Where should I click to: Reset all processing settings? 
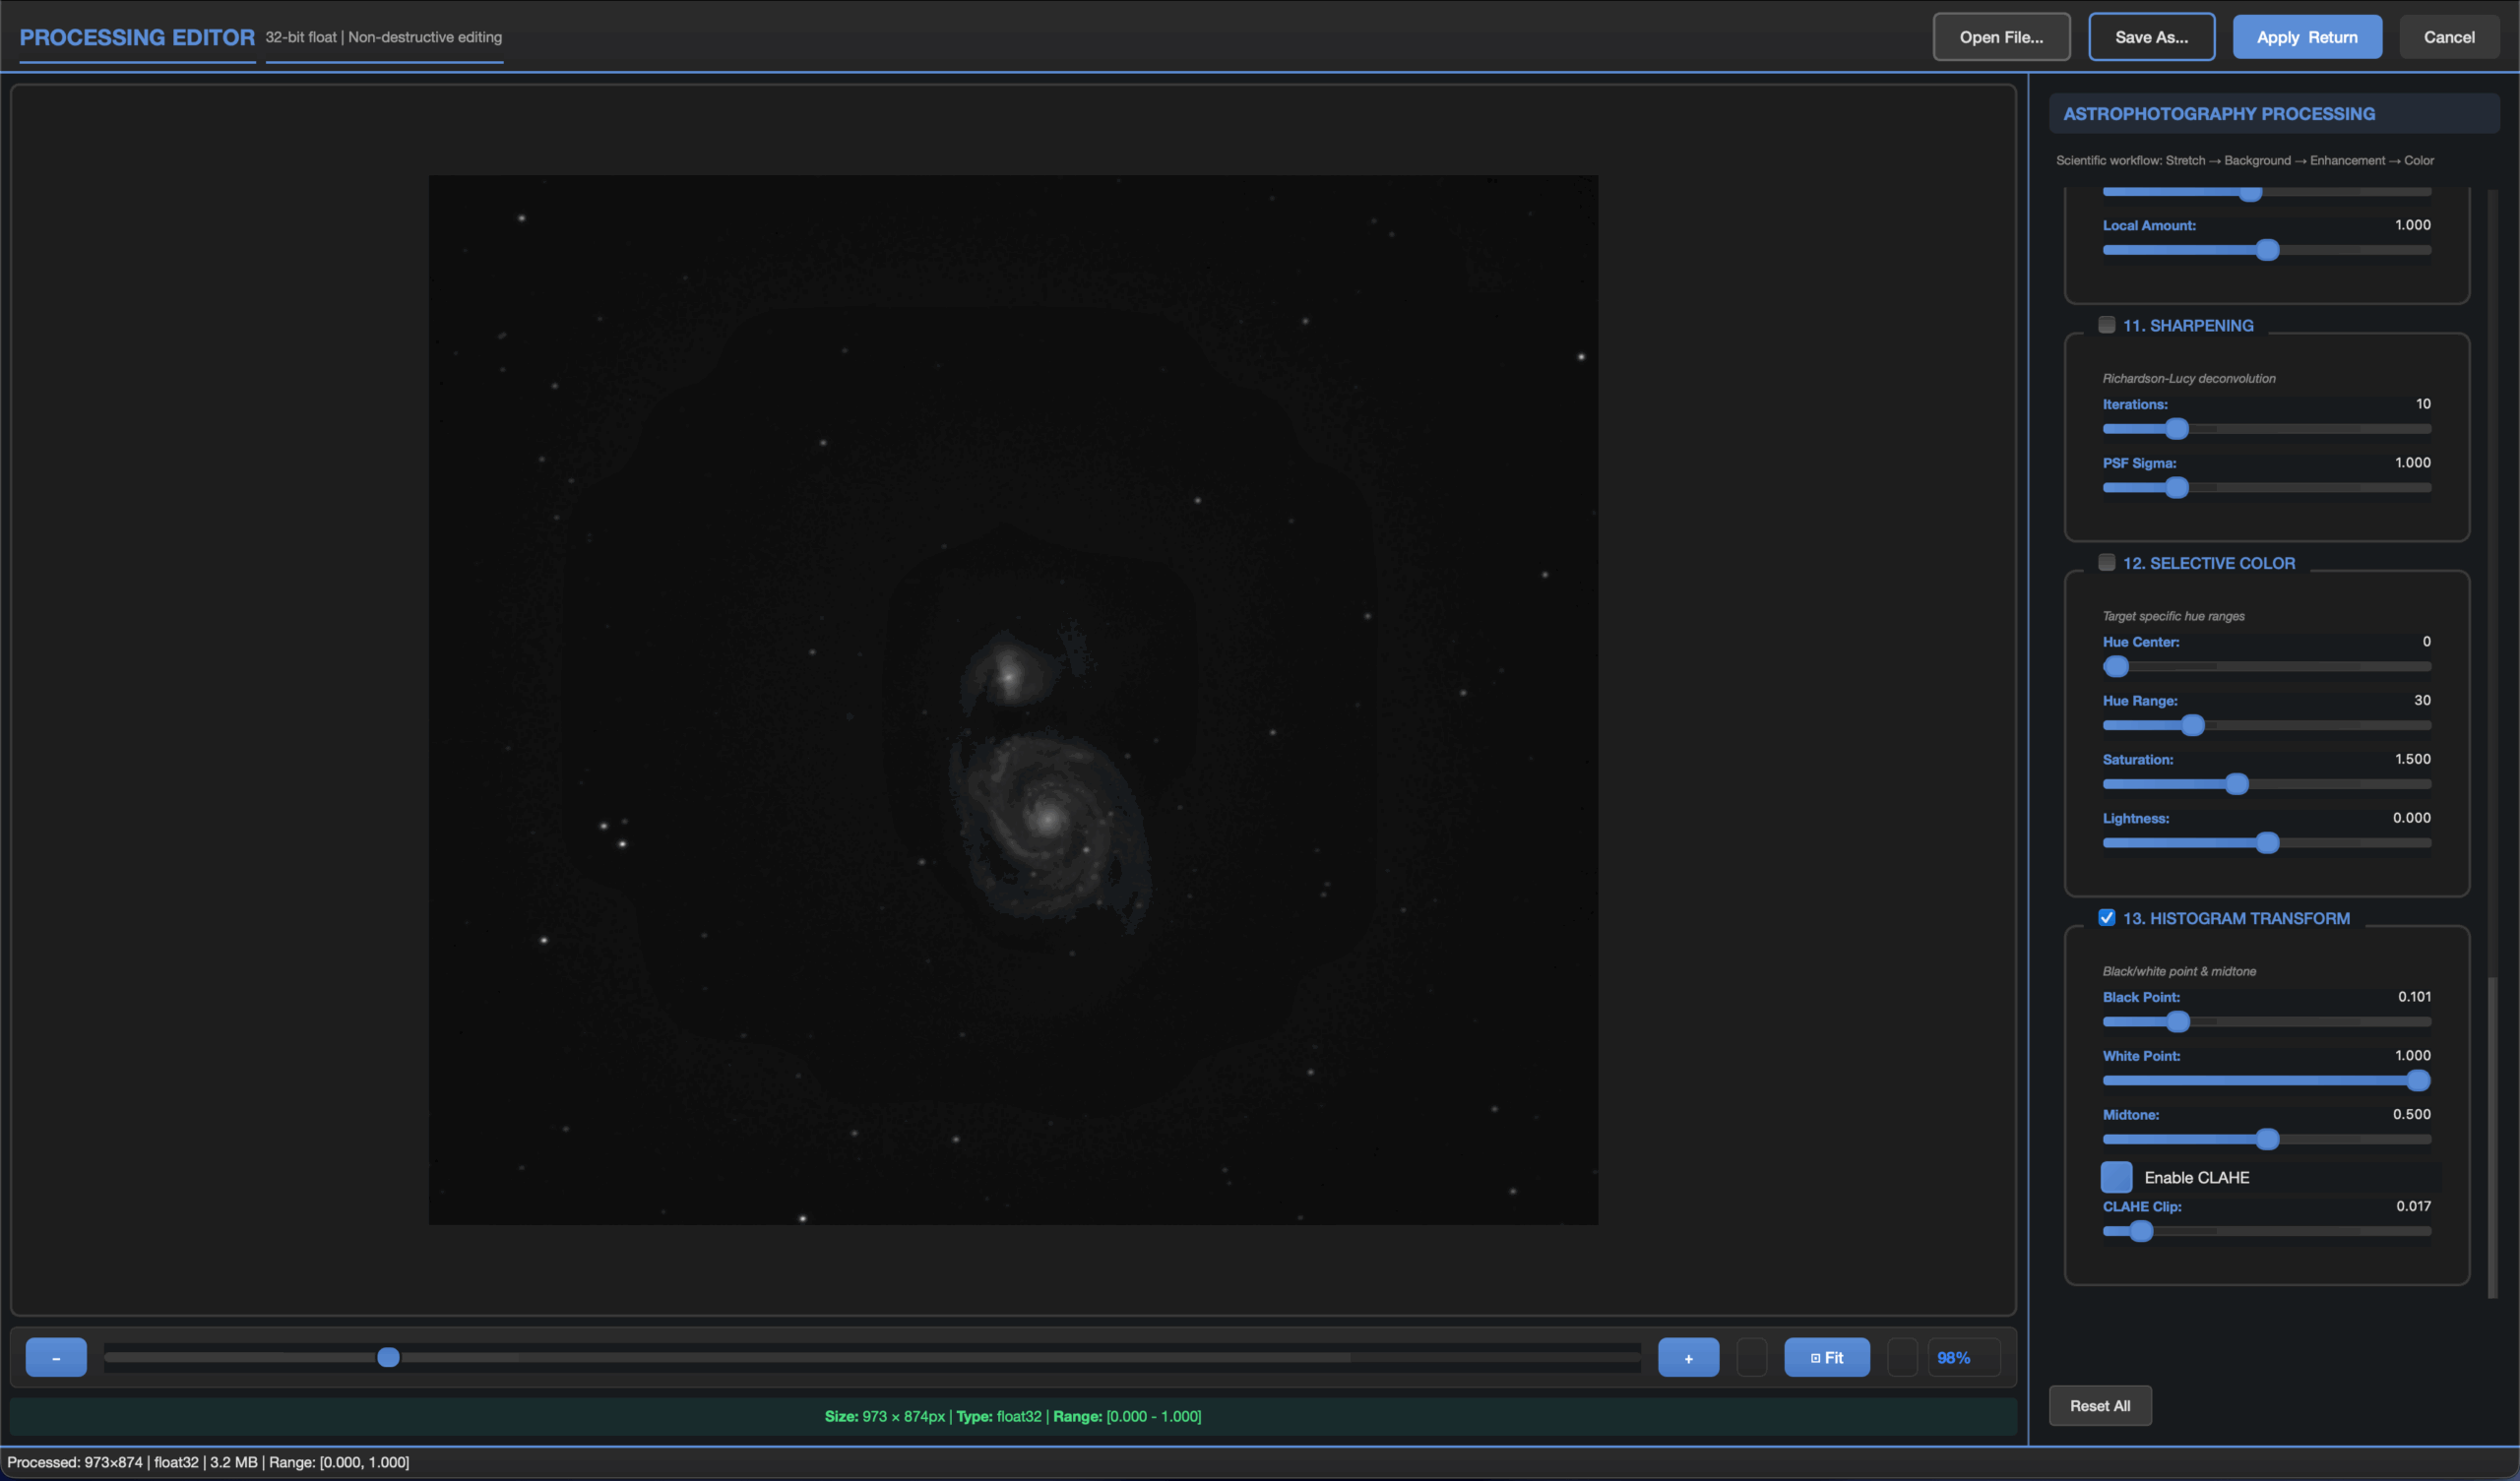(2100, 1405)
